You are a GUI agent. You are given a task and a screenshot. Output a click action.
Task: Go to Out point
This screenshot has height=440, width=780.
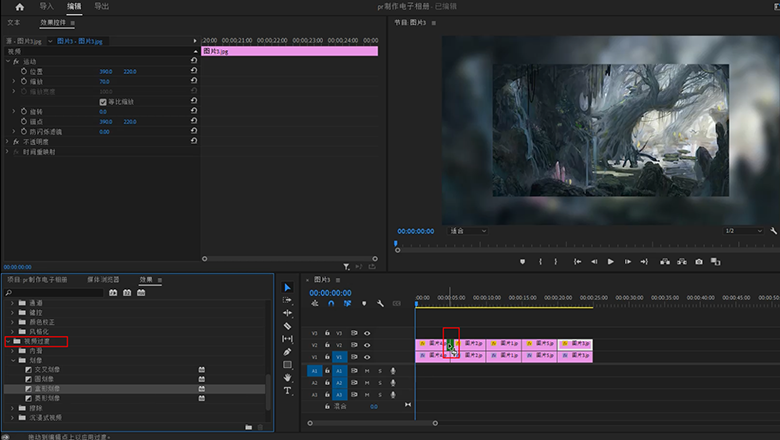pos(644,262)
